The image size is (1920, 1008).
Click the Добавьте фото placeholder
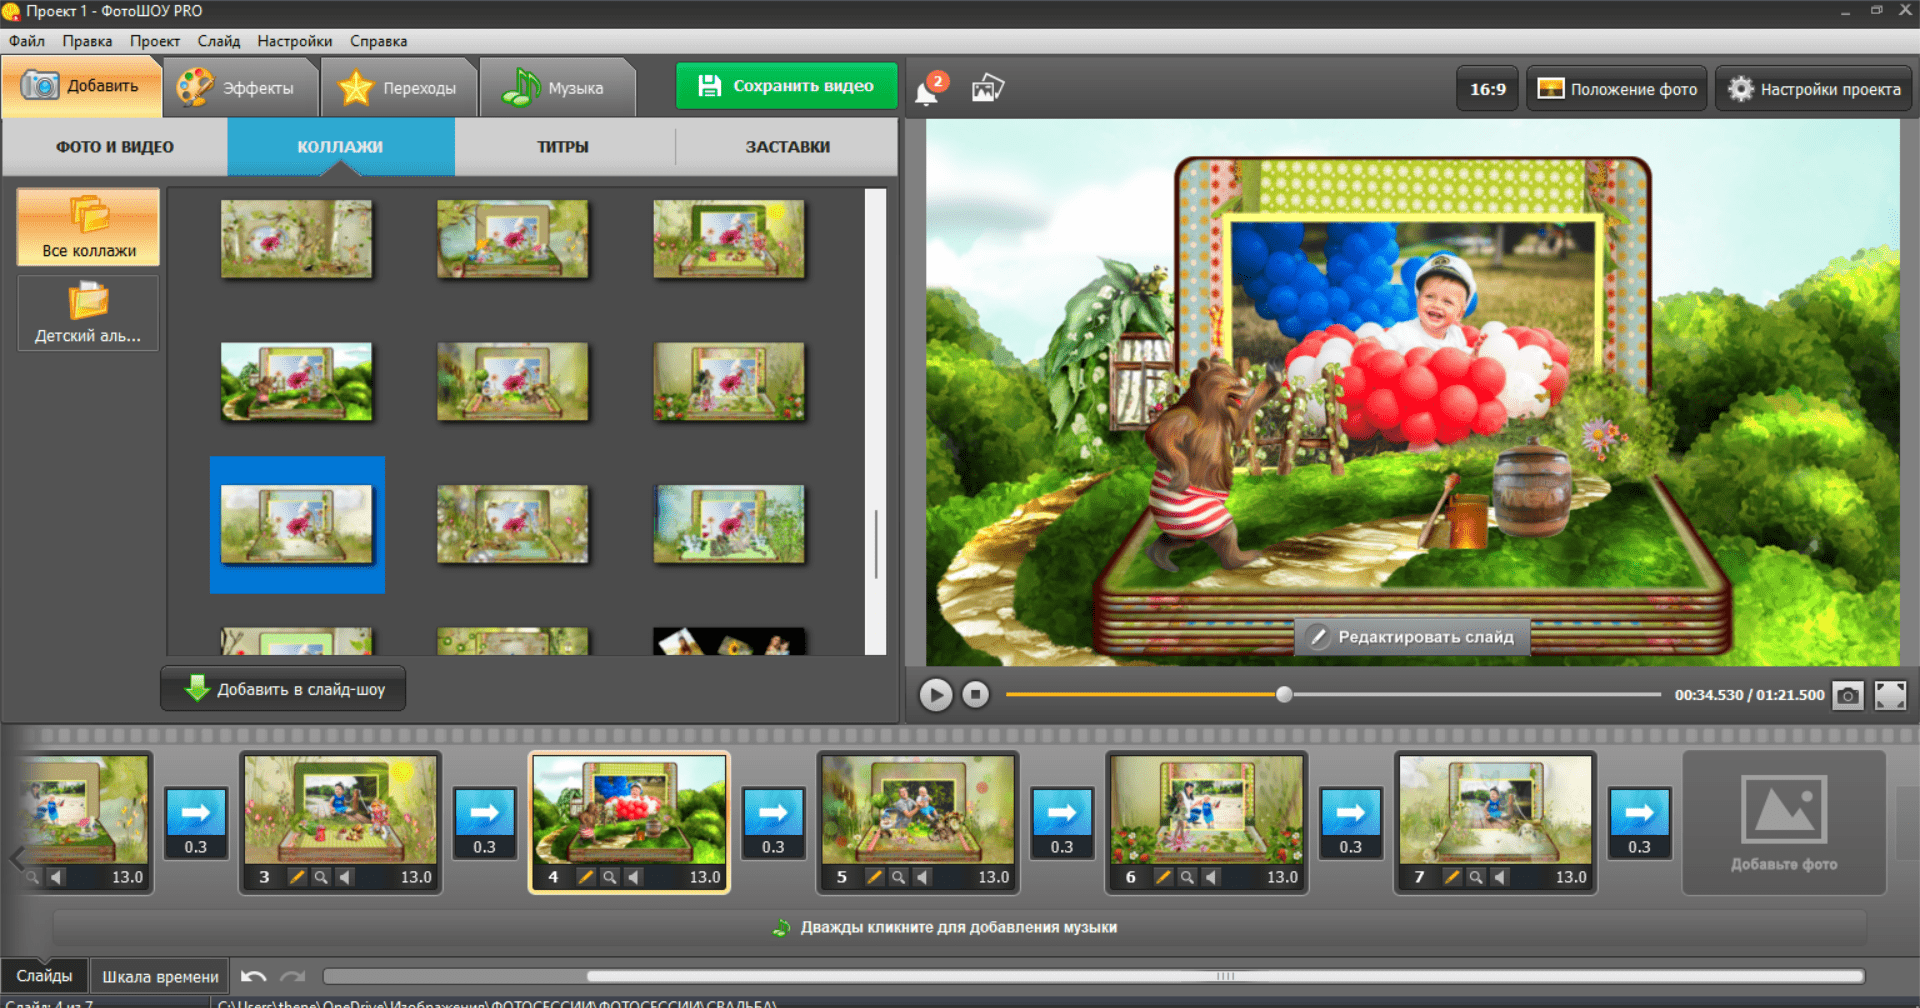[1784, 822]
